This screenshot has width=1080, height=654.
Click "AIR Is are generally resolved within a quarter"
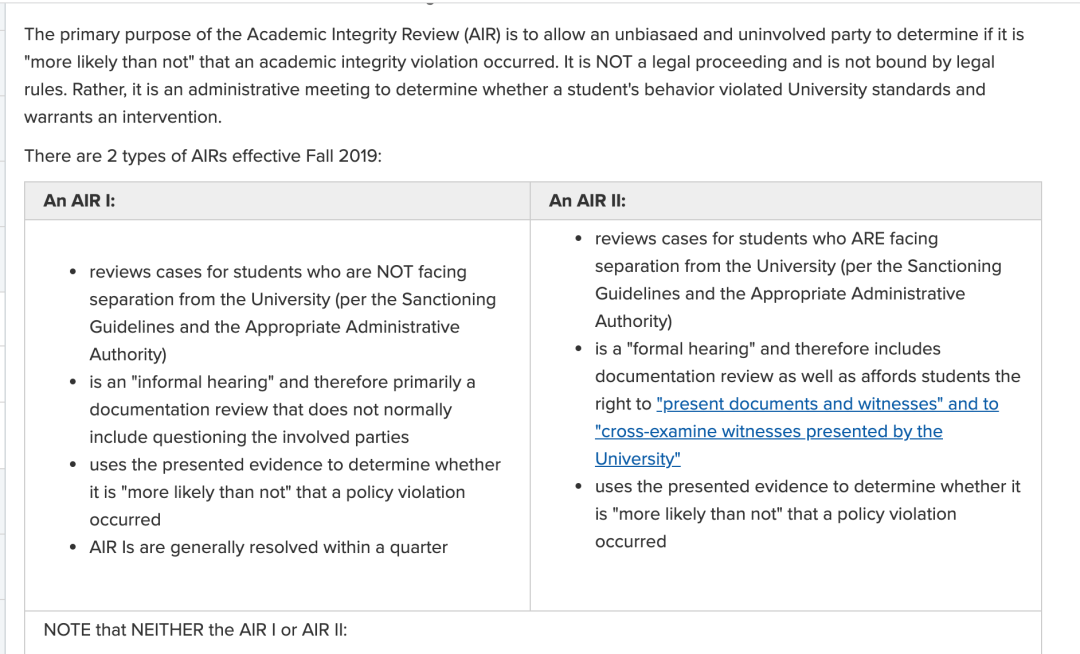click(268, 547)
